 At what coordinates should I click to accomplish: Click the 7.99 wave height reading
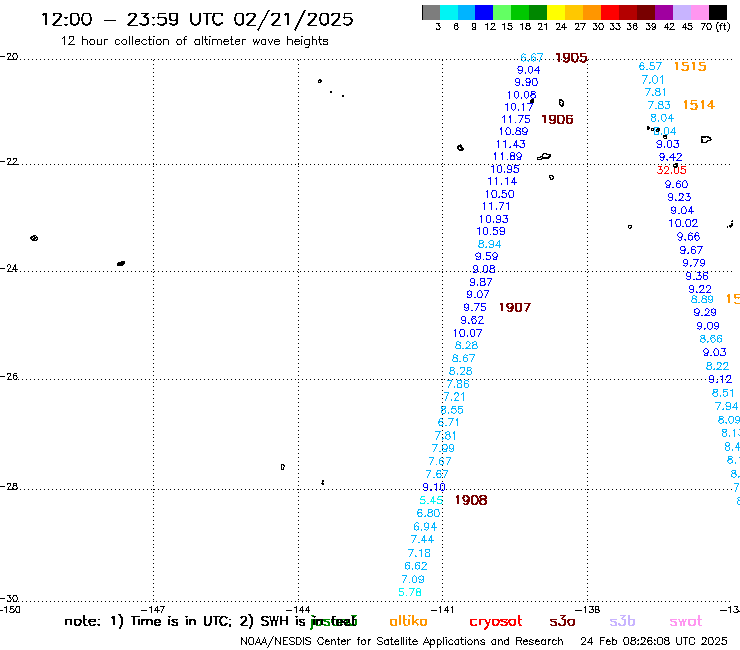(x=443, y=448)
